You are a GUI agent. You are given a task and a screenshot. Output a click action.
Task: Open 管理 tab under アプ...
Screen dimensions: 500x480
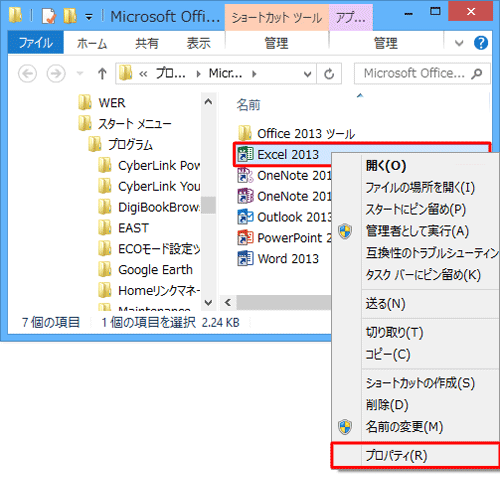[x=386, y=43]
